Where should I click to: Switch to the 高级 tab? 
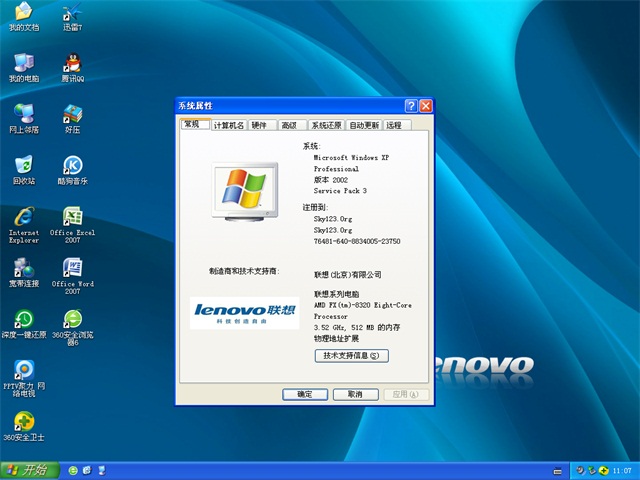(x=292, y=125)
